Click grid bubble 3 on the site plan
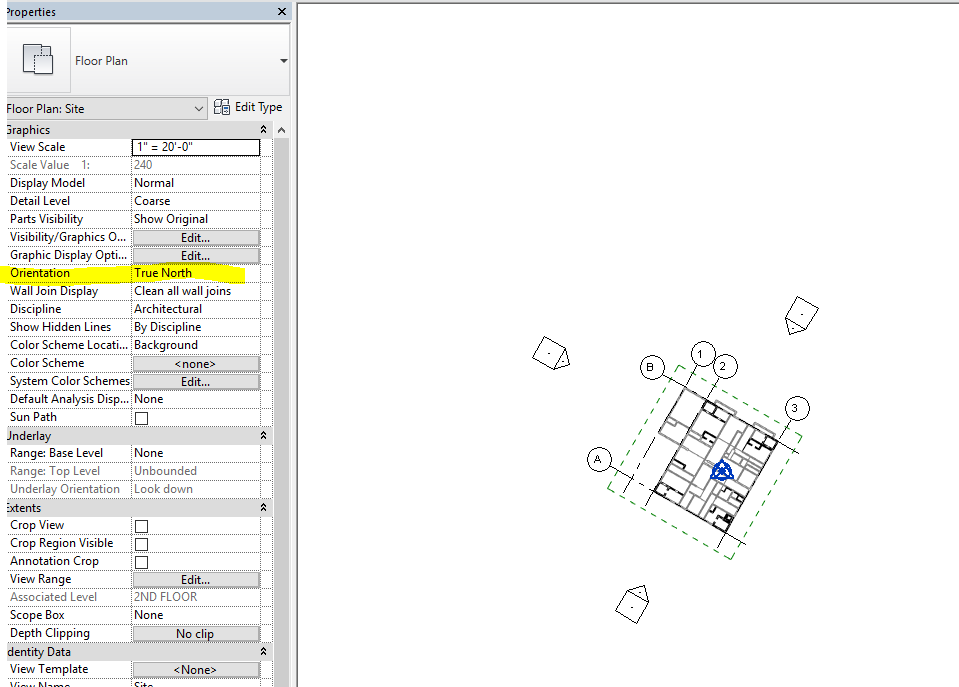959x687 pixels. click(795, 408)
